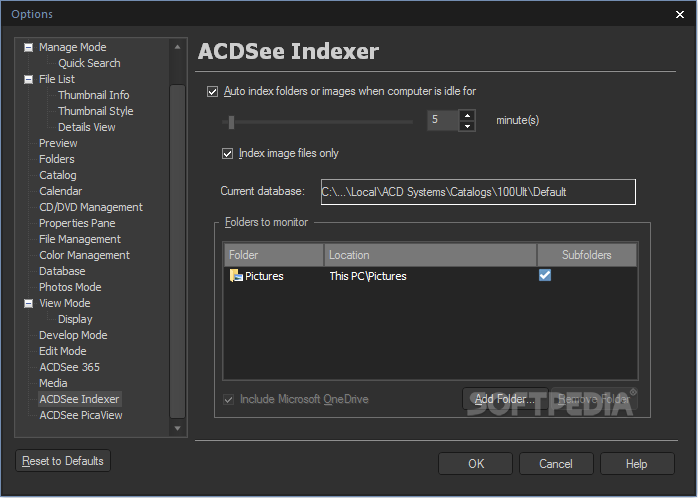The height and width of the screenshot is (498, 698).
Task: Select Properties Pane in tree
Action: pyautogui.click(x=77, y=223)
